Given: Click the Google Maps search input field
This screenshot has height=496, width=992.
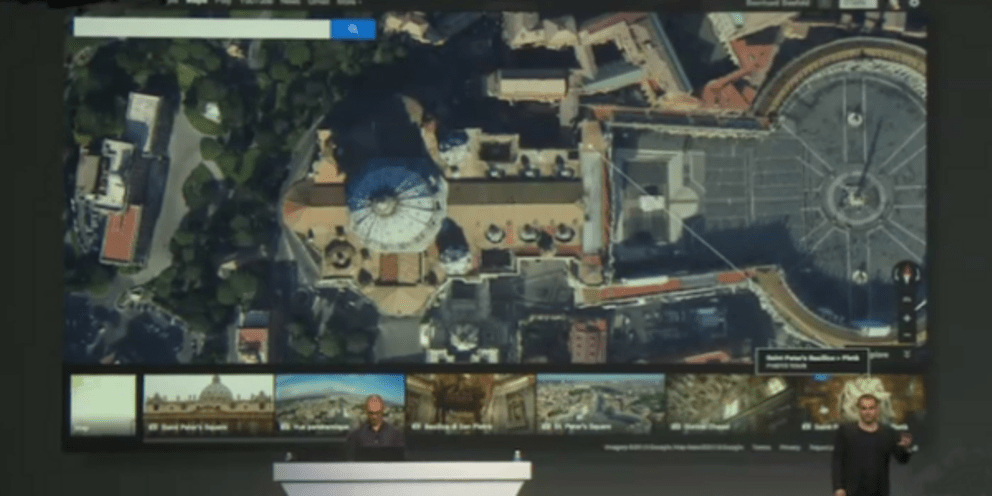Looking at the screenshot, I should click(202, 28).
